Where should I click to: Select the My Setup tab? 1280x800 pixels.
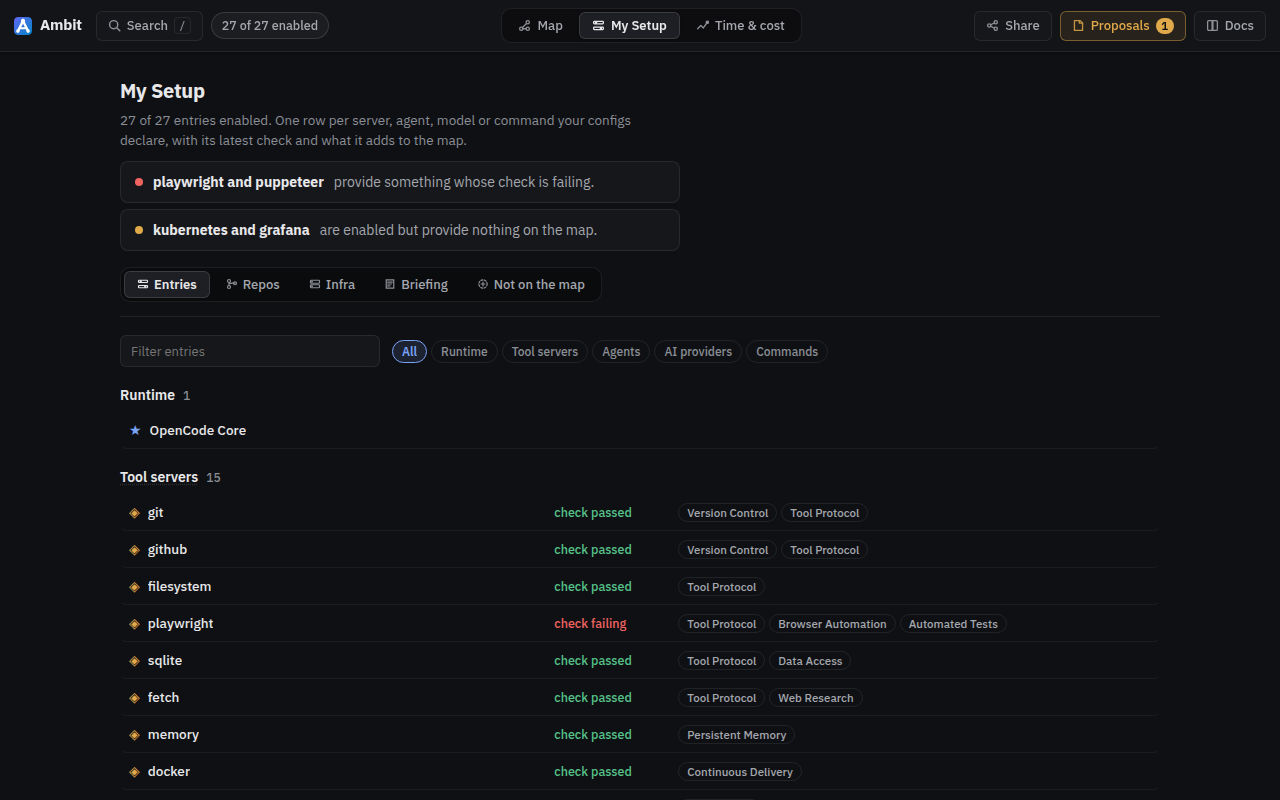pyautogui.click(x=629, y=26)
